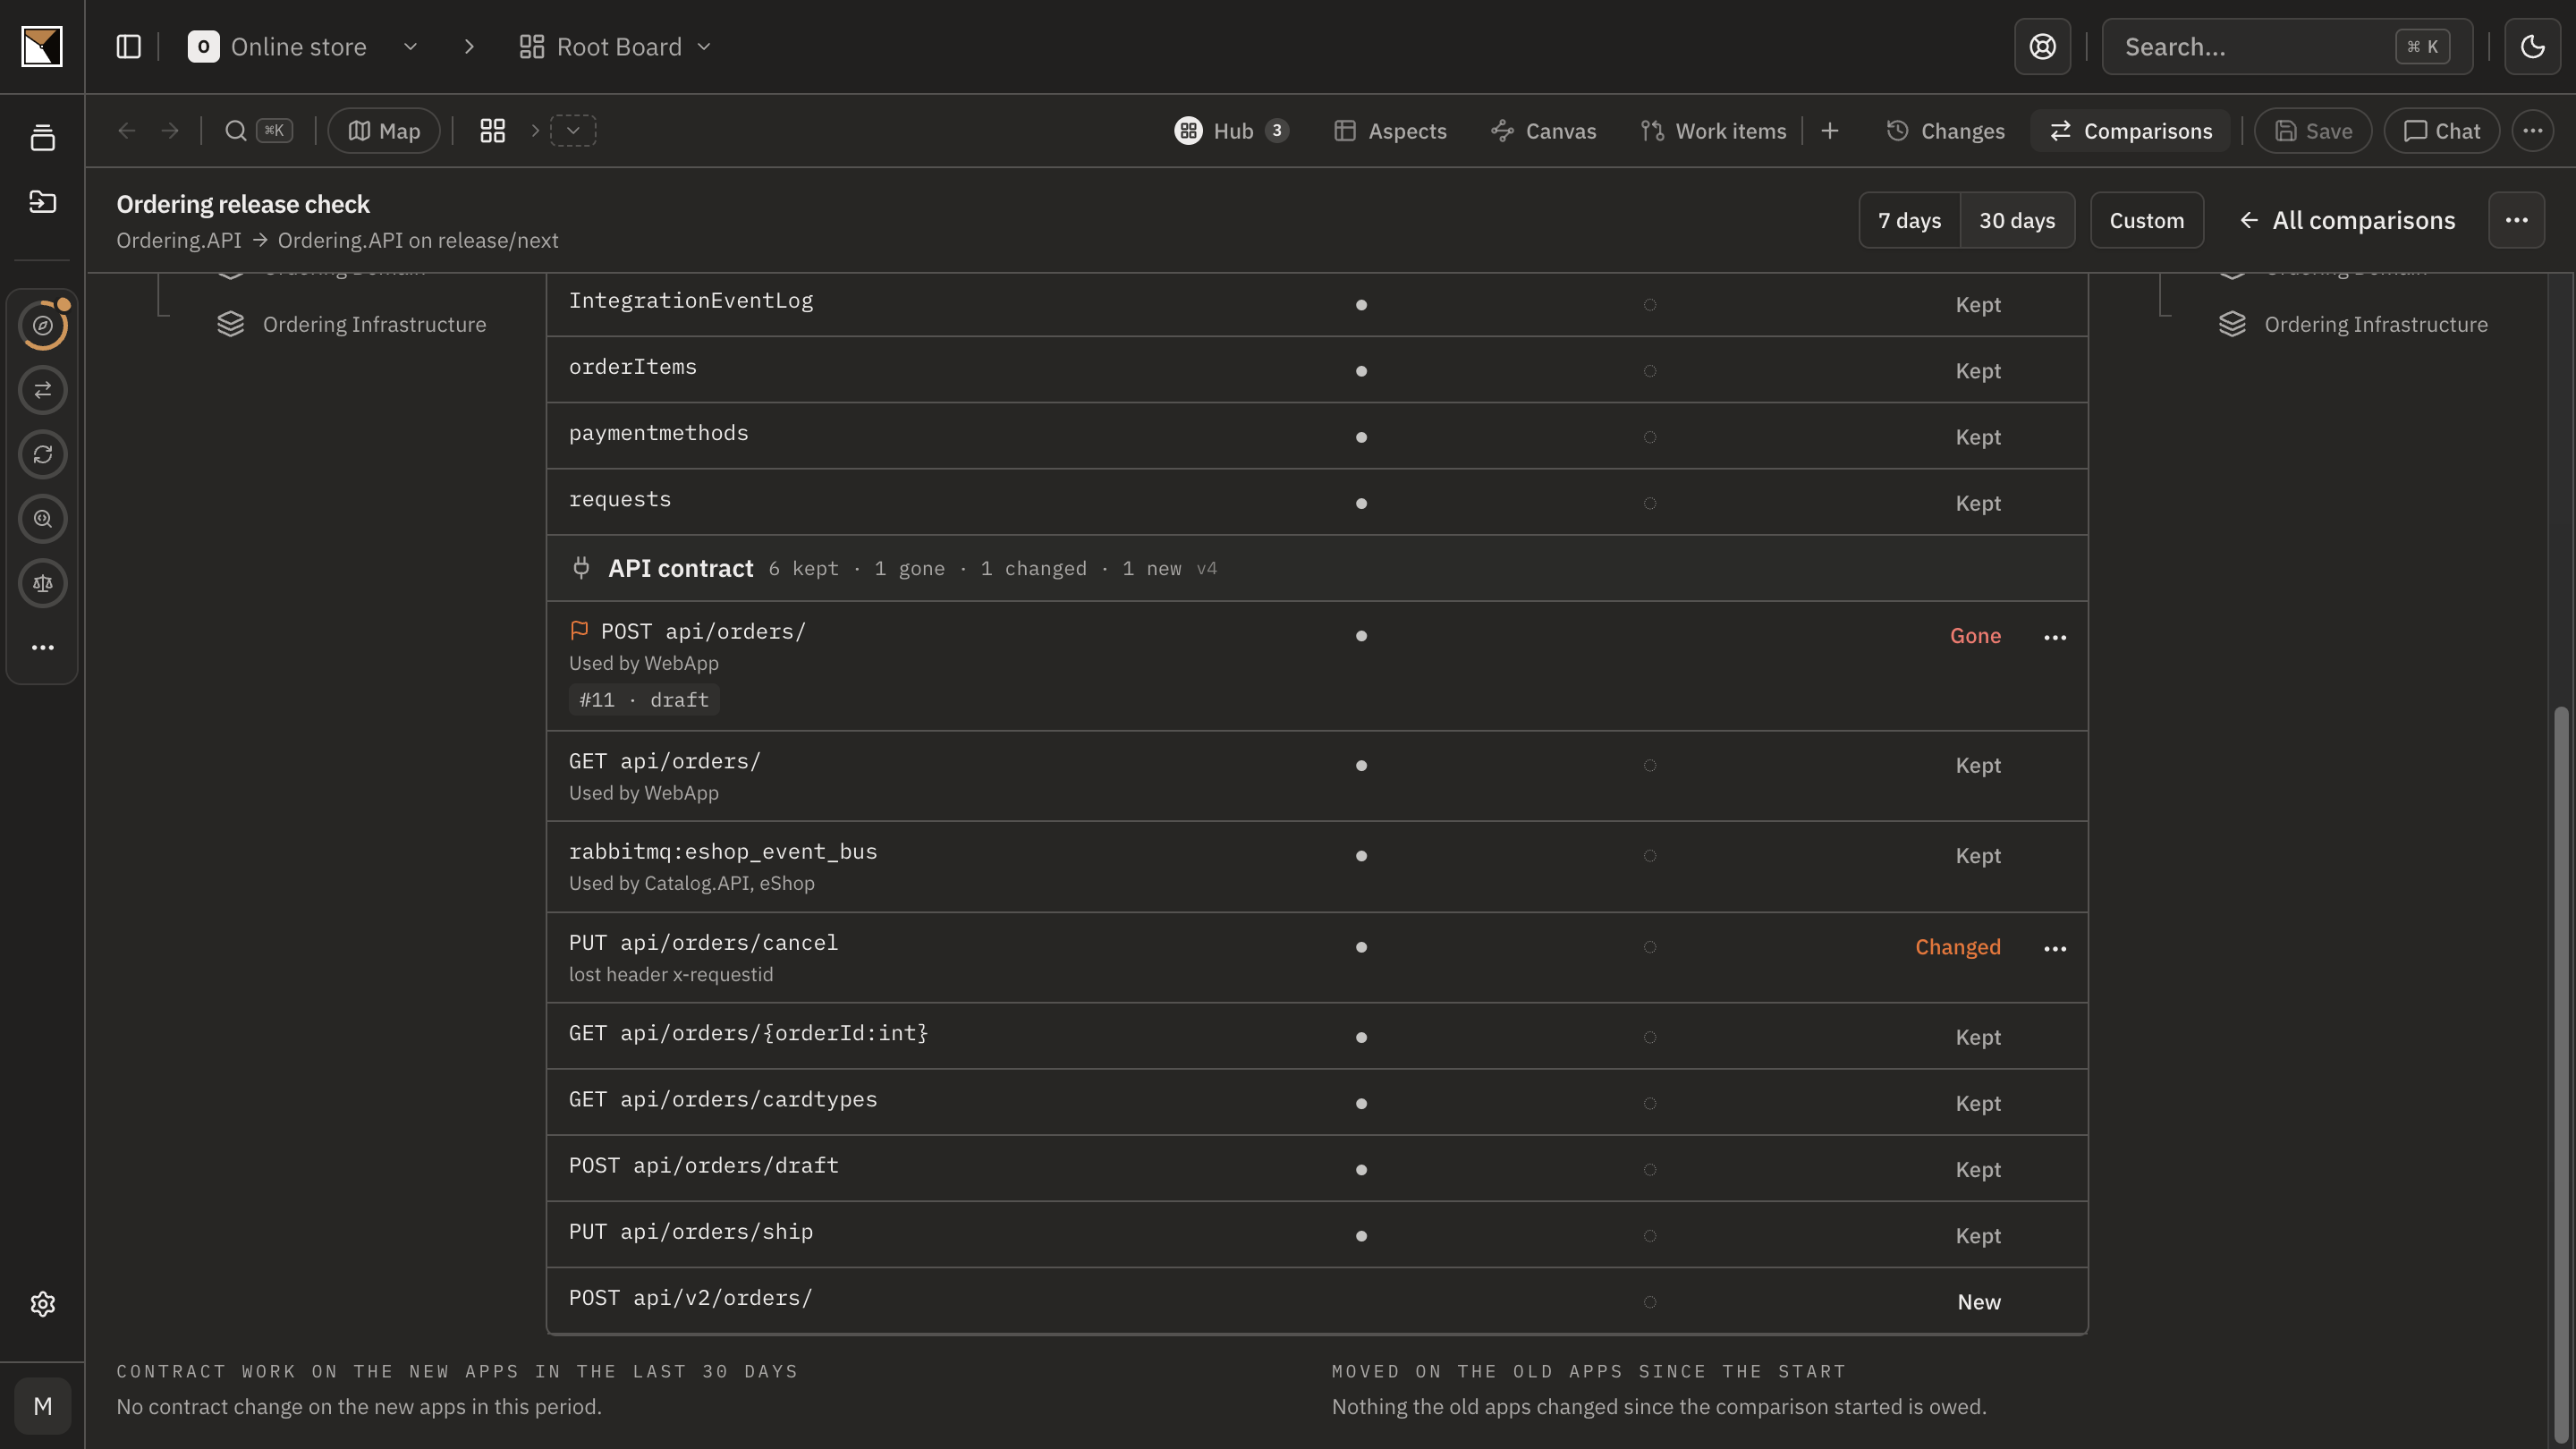2576x1449 pixels.
Task: Switch to the Canvas tab
Action: click(1543, 131)
